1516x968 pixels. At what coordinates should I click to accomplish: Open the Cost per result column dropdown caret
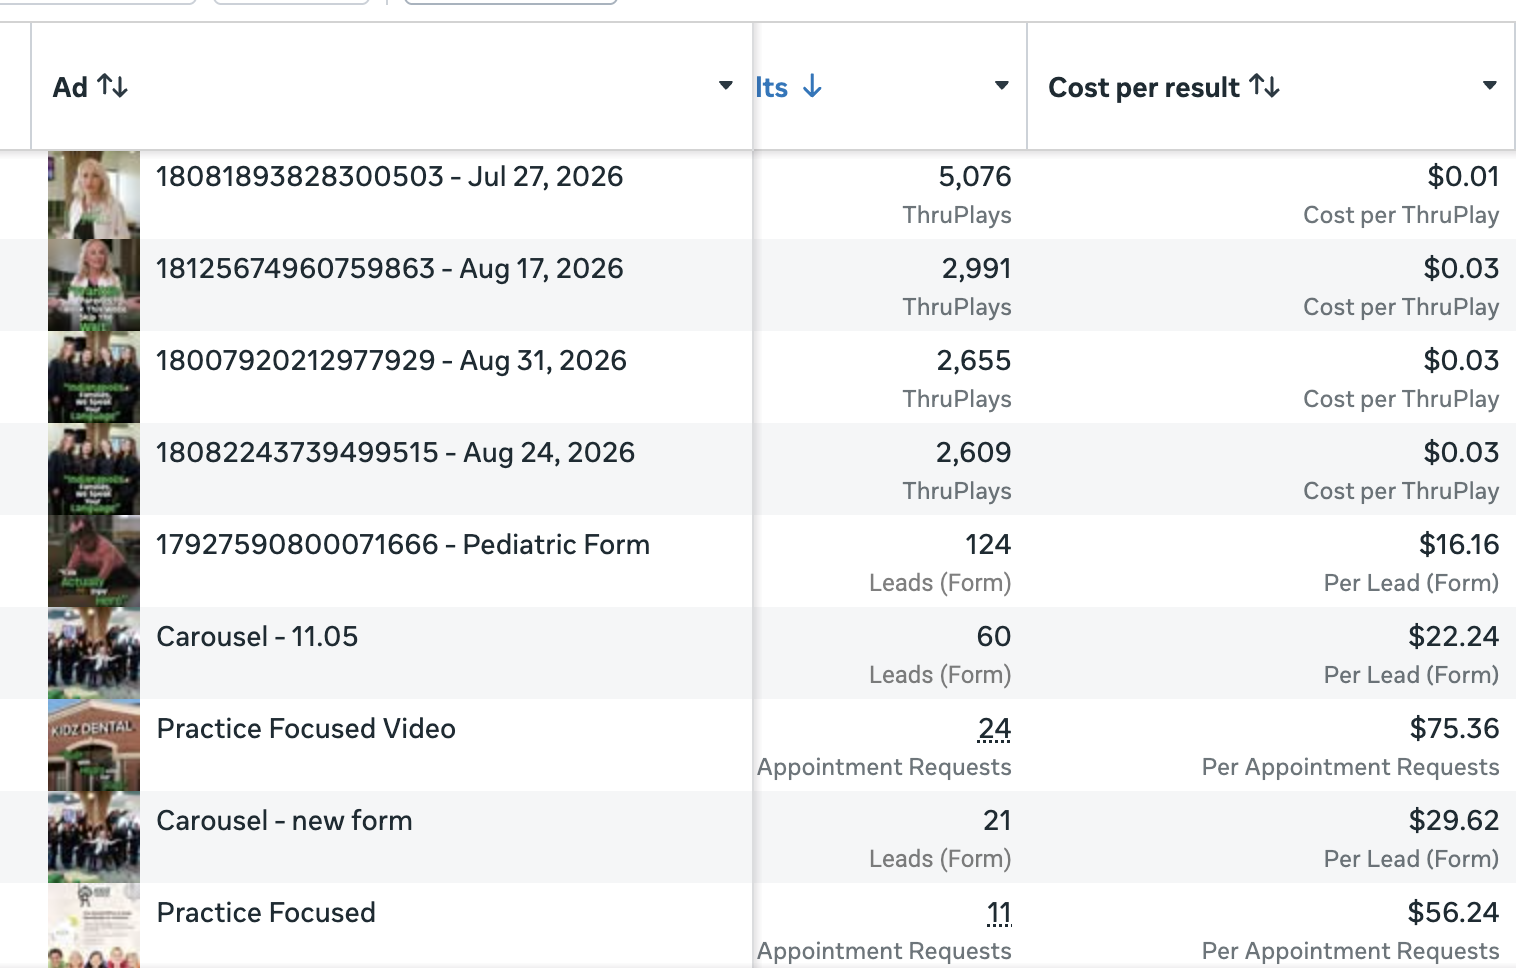[1490, 86]
